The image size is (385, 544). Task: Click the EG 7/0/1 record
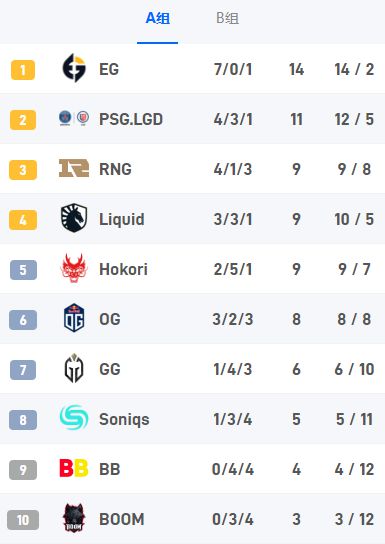(x=233, y=69)
